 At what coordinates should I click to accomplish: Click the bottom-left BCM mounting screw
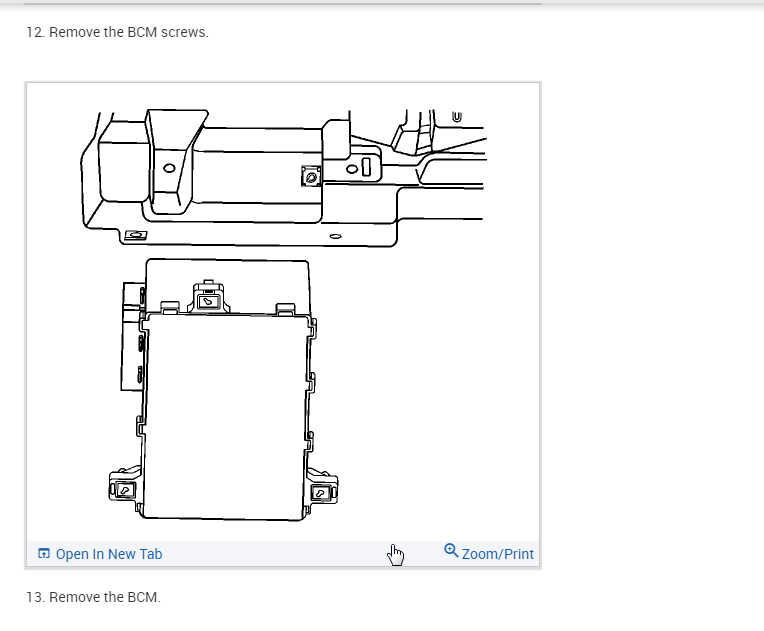125,490
